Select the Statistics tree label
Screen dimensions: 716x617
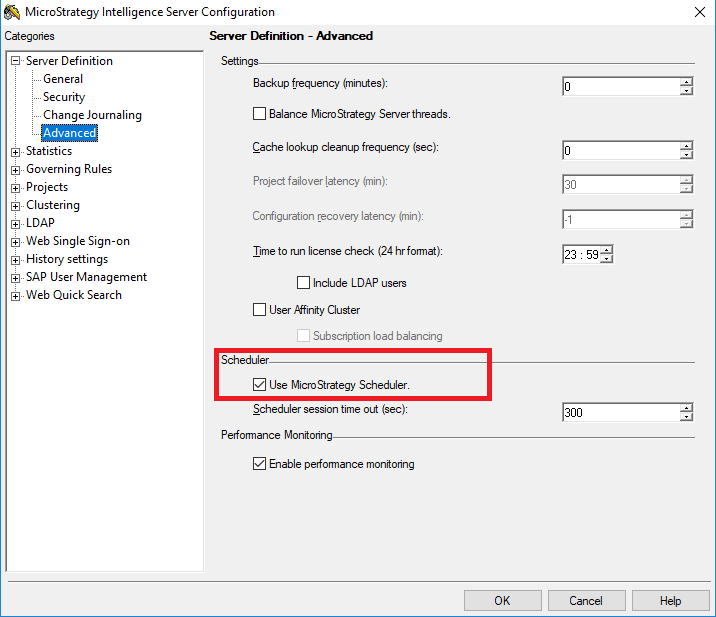(x=49, y=151)
